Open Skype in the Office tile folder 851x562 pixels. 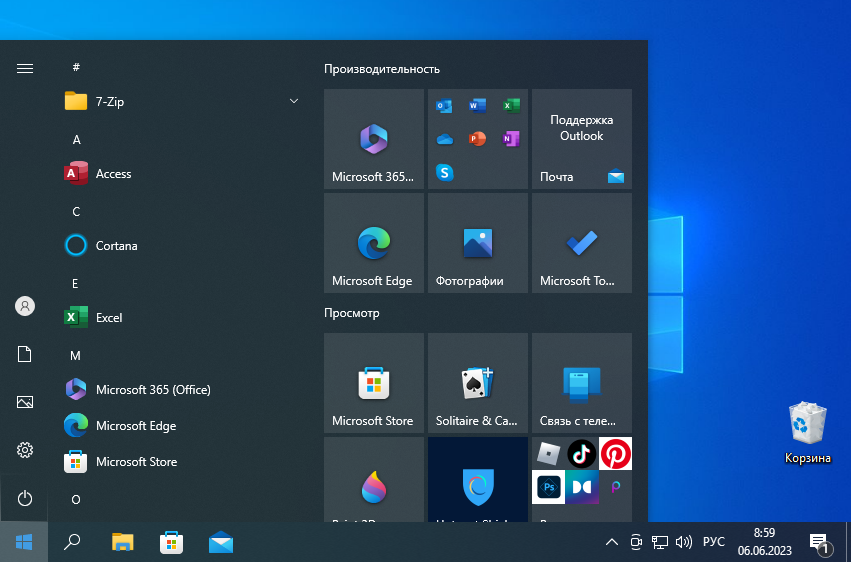[x=444, y=173]
